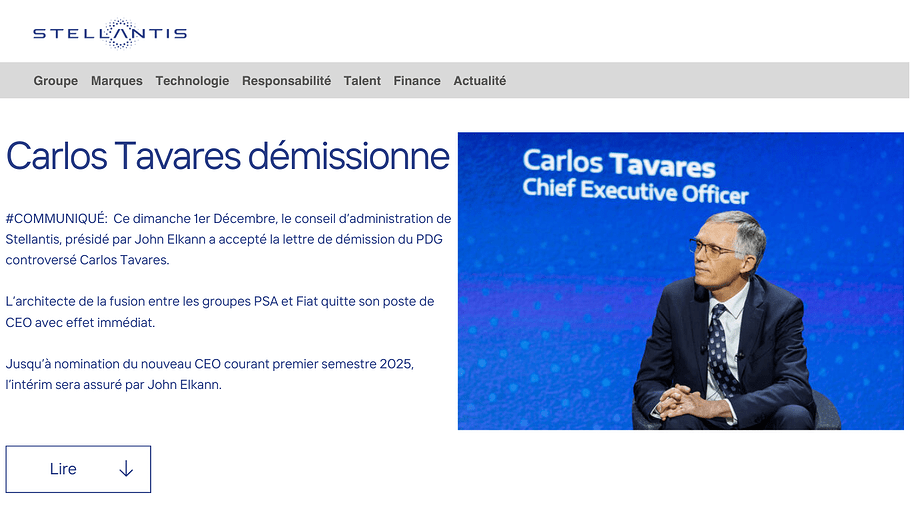Click the "Chief Executive Officer" caption in the image
910x511 pixels.
pyautogui.click(x=635, y=190)
